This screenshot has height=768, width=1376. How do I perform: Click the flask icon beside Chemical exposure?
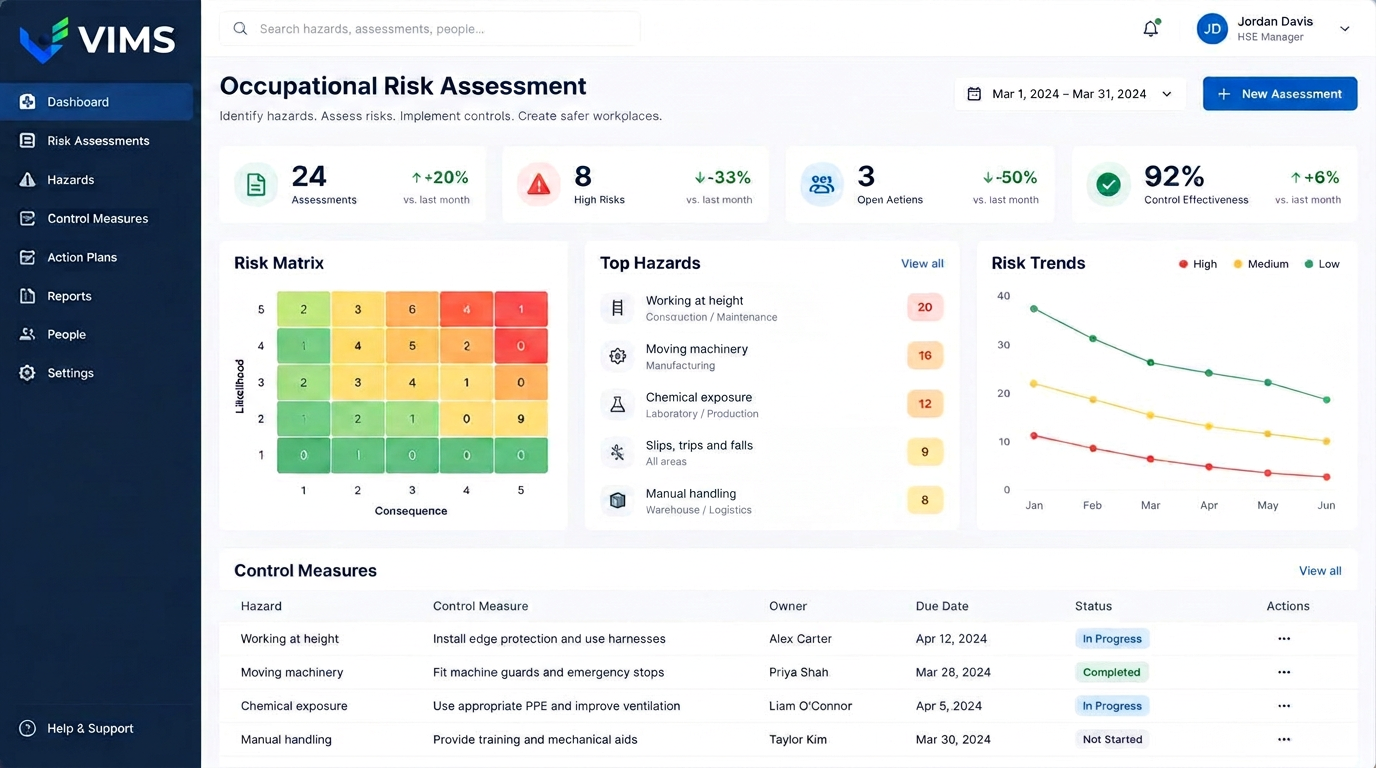tap(617, 404)
